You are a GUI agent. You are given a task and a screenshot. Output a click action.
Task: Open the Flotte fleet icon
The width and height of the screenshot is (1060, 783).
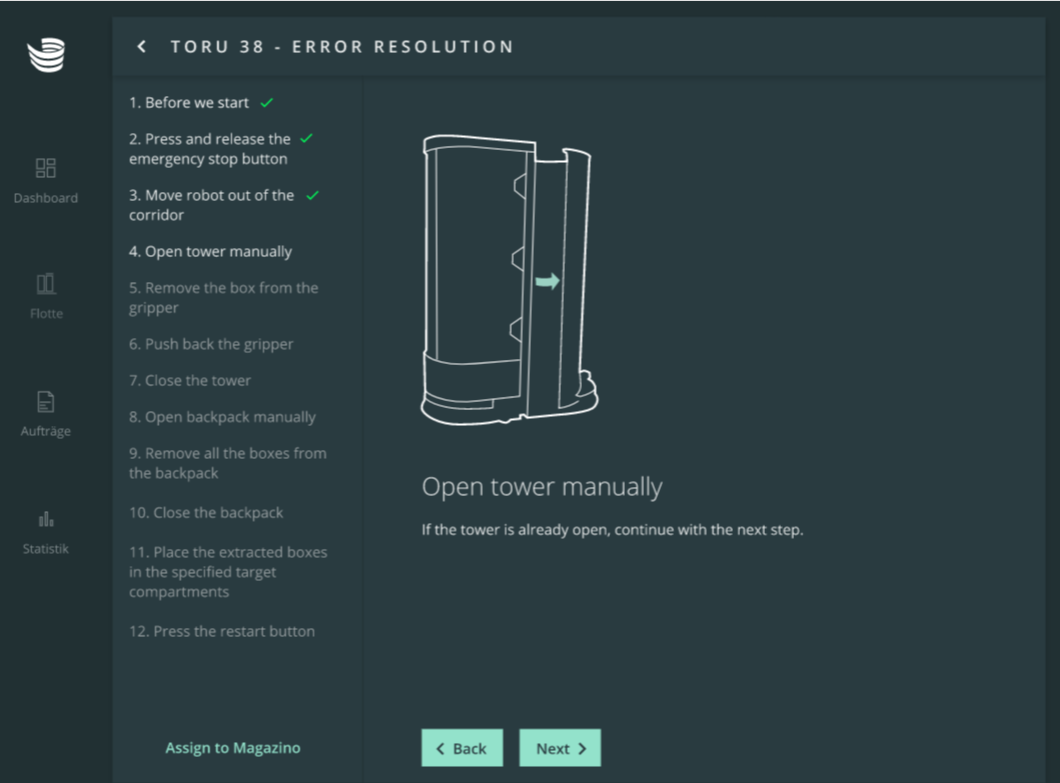coord(46,284)
